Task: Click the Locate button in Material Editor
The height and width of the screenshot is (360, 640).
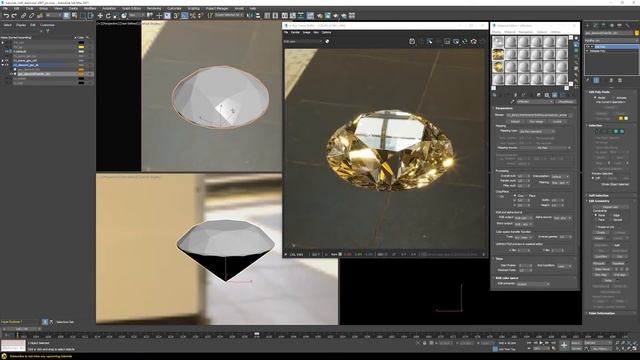Action: pos(557,121)
